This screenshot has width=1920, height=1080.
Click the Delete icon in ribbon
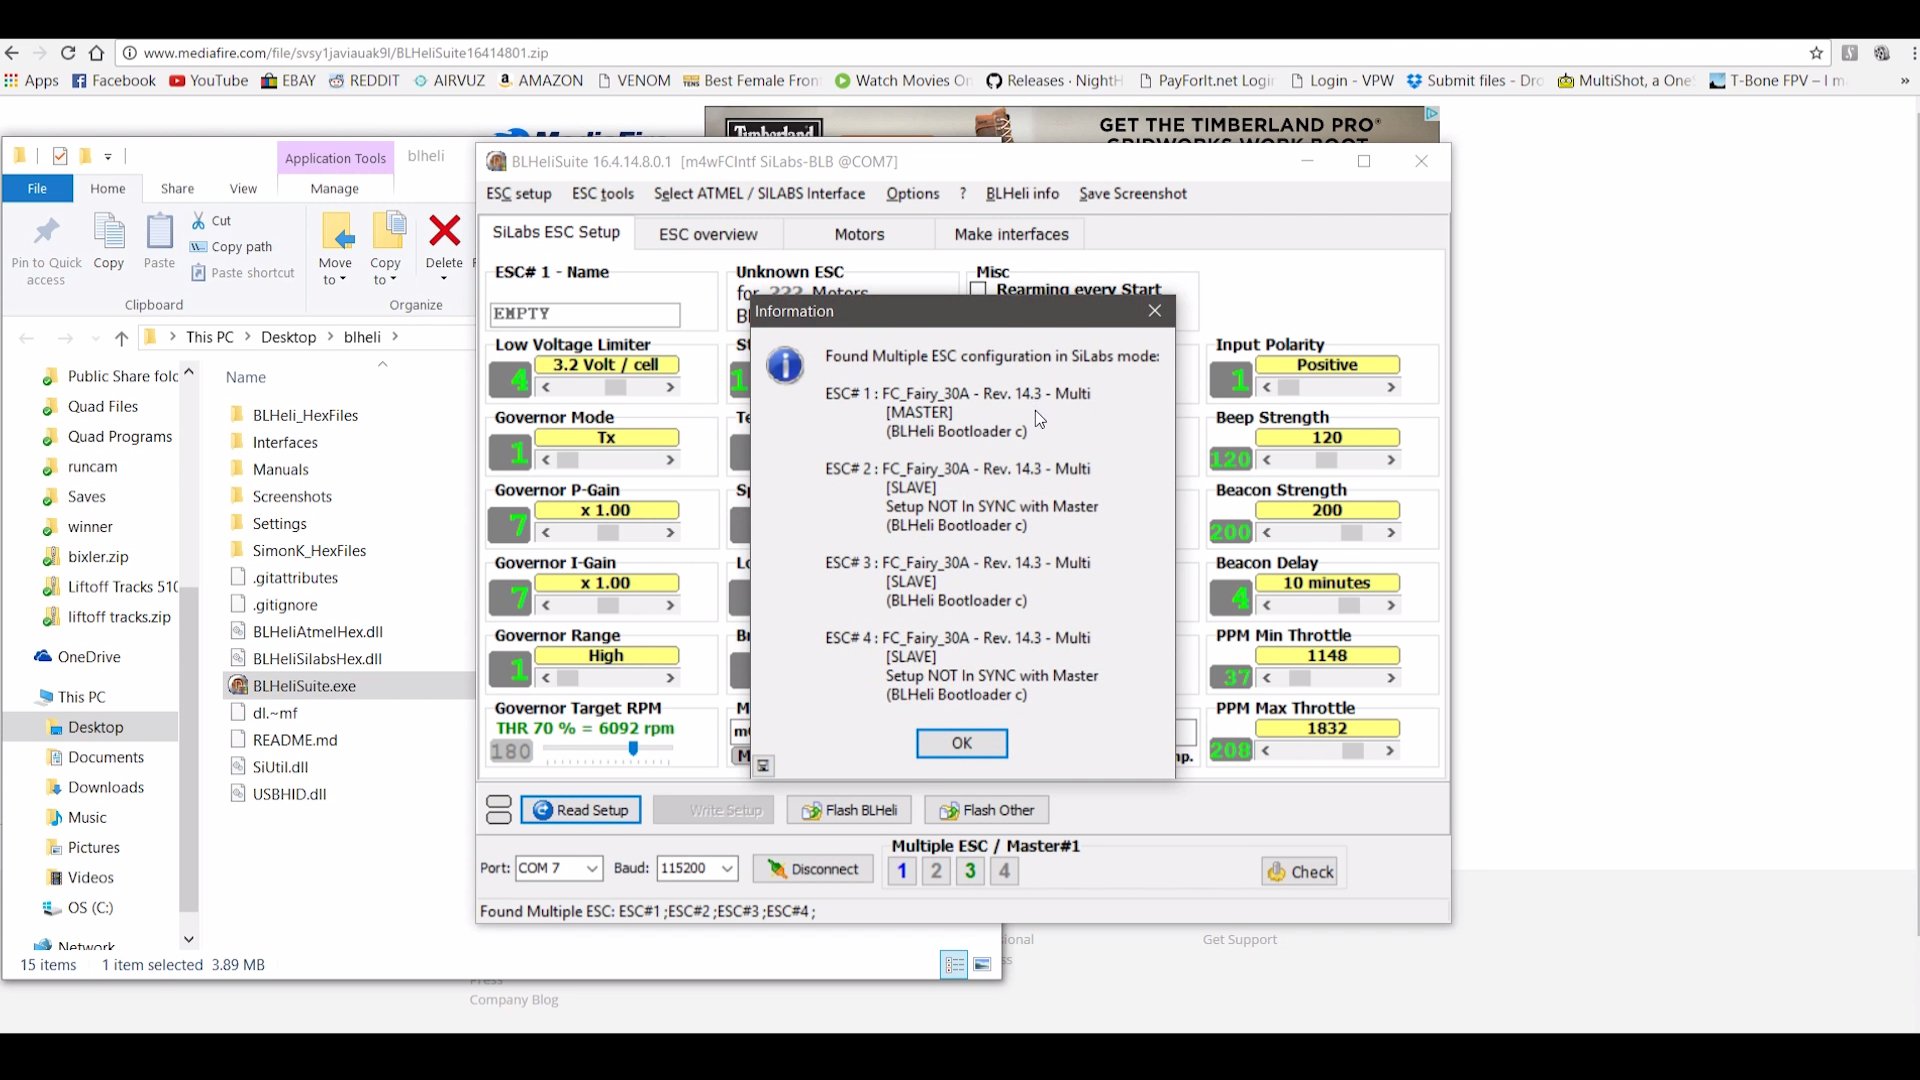tap(444, 233)
